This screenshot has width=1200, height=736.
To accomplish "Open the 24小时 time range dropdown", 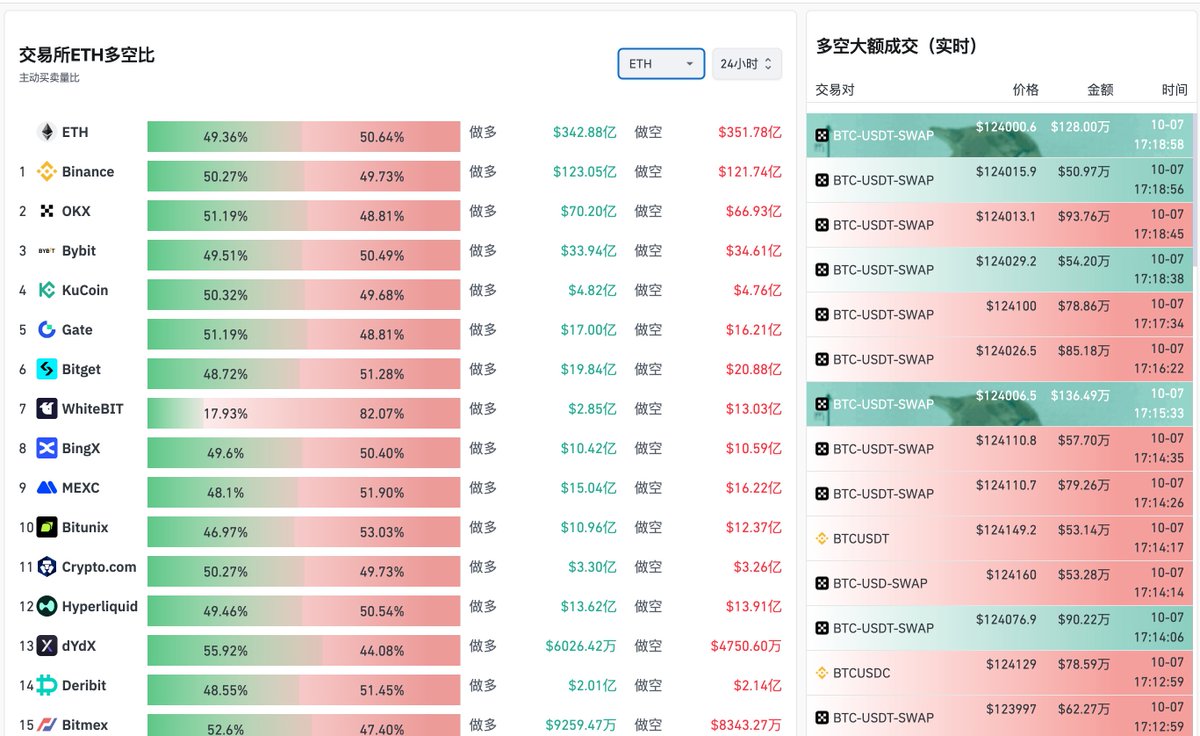I will click(x=746, y=64).
